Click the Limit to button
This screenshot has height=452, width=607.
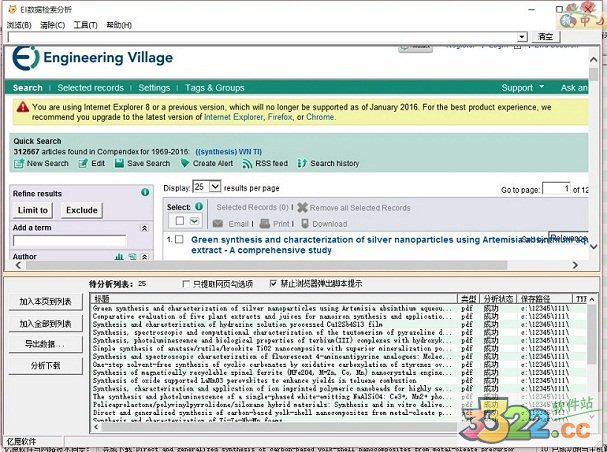(33, 210)
